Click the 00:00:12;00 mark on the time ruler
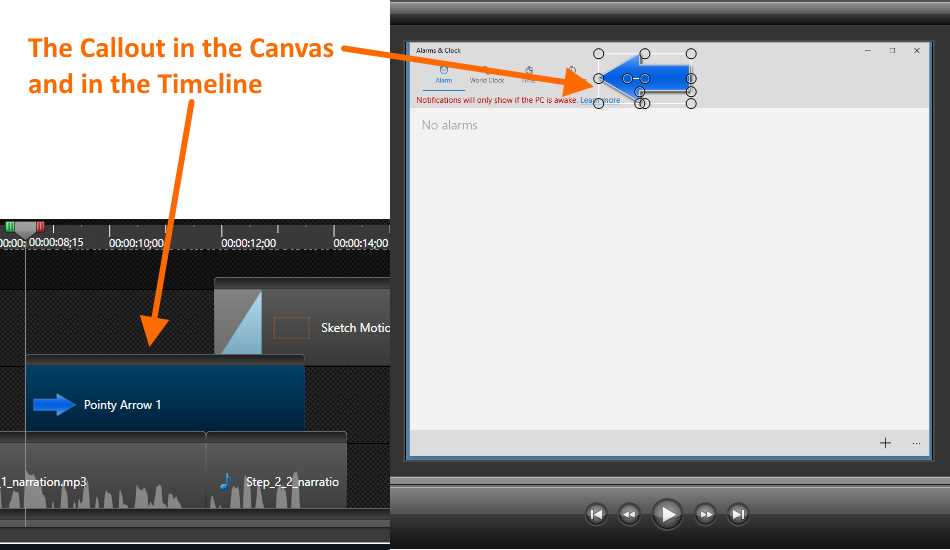 point(248,243)
